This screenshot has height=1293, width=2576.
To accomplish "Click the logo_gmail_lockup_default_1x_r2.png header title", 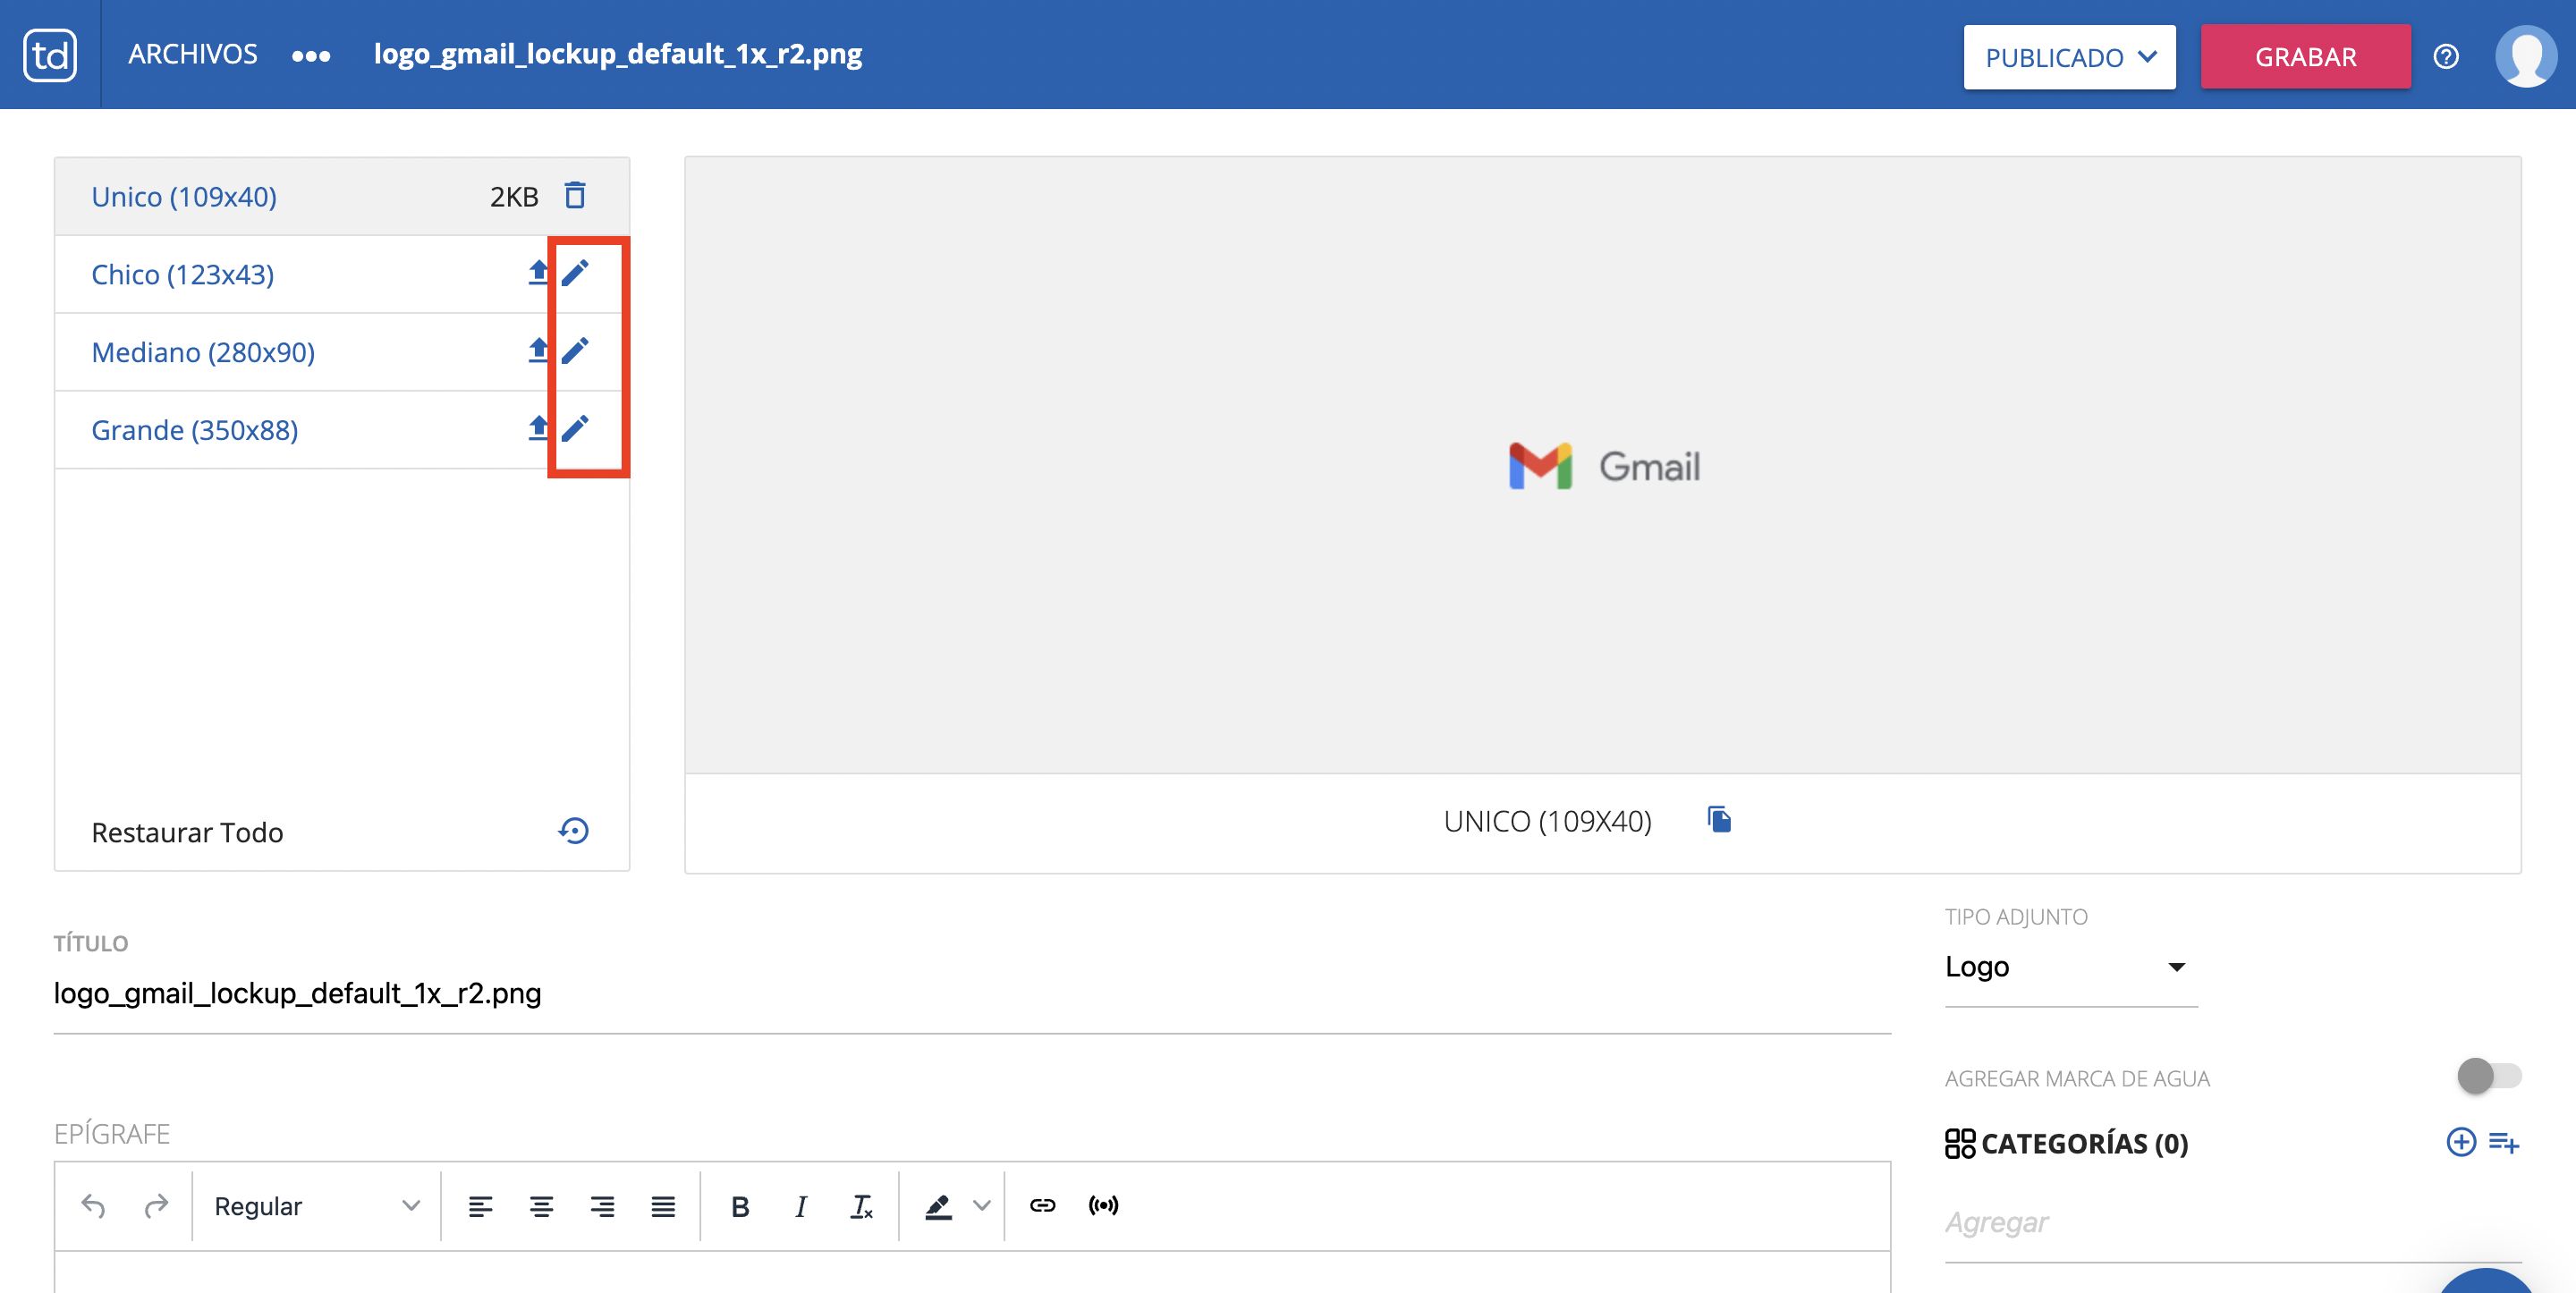I will [618, 55].
